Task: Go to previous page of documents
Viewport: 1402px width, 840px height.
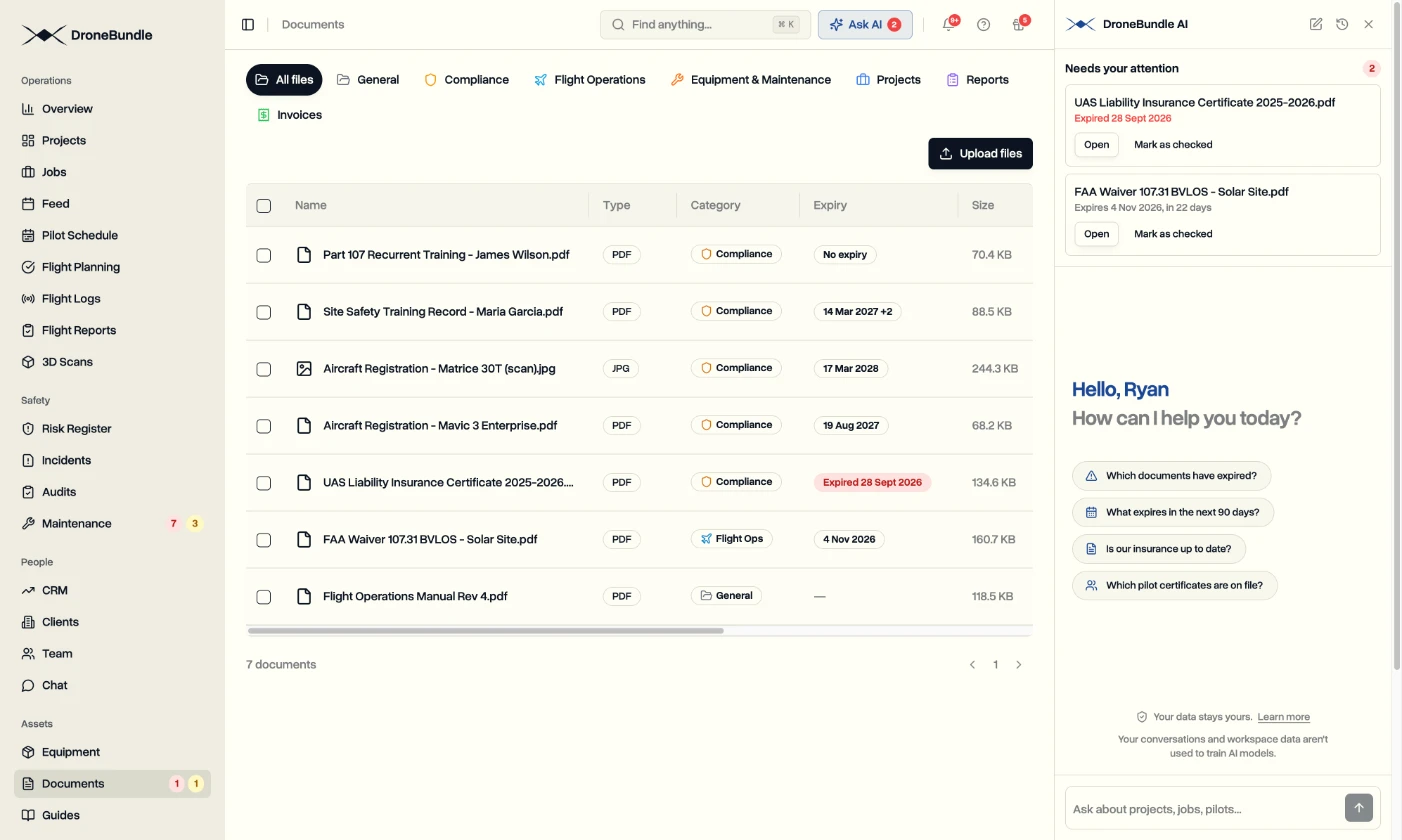Action: click(x=972, y=665)
